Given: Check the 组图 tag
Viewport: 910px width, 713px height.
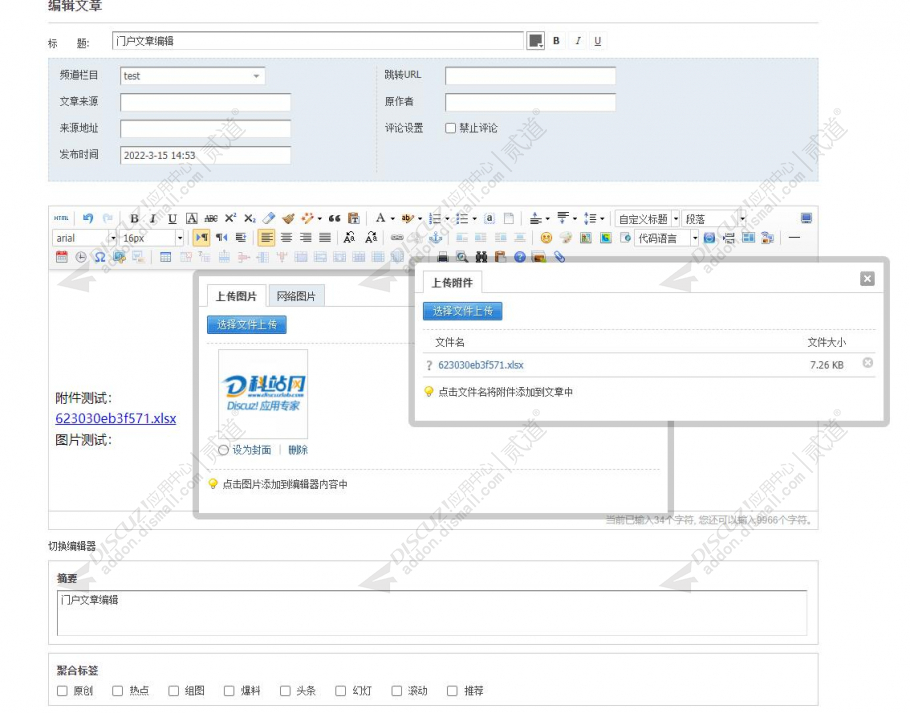Looking at the screenshot, I should coord(174,690).
